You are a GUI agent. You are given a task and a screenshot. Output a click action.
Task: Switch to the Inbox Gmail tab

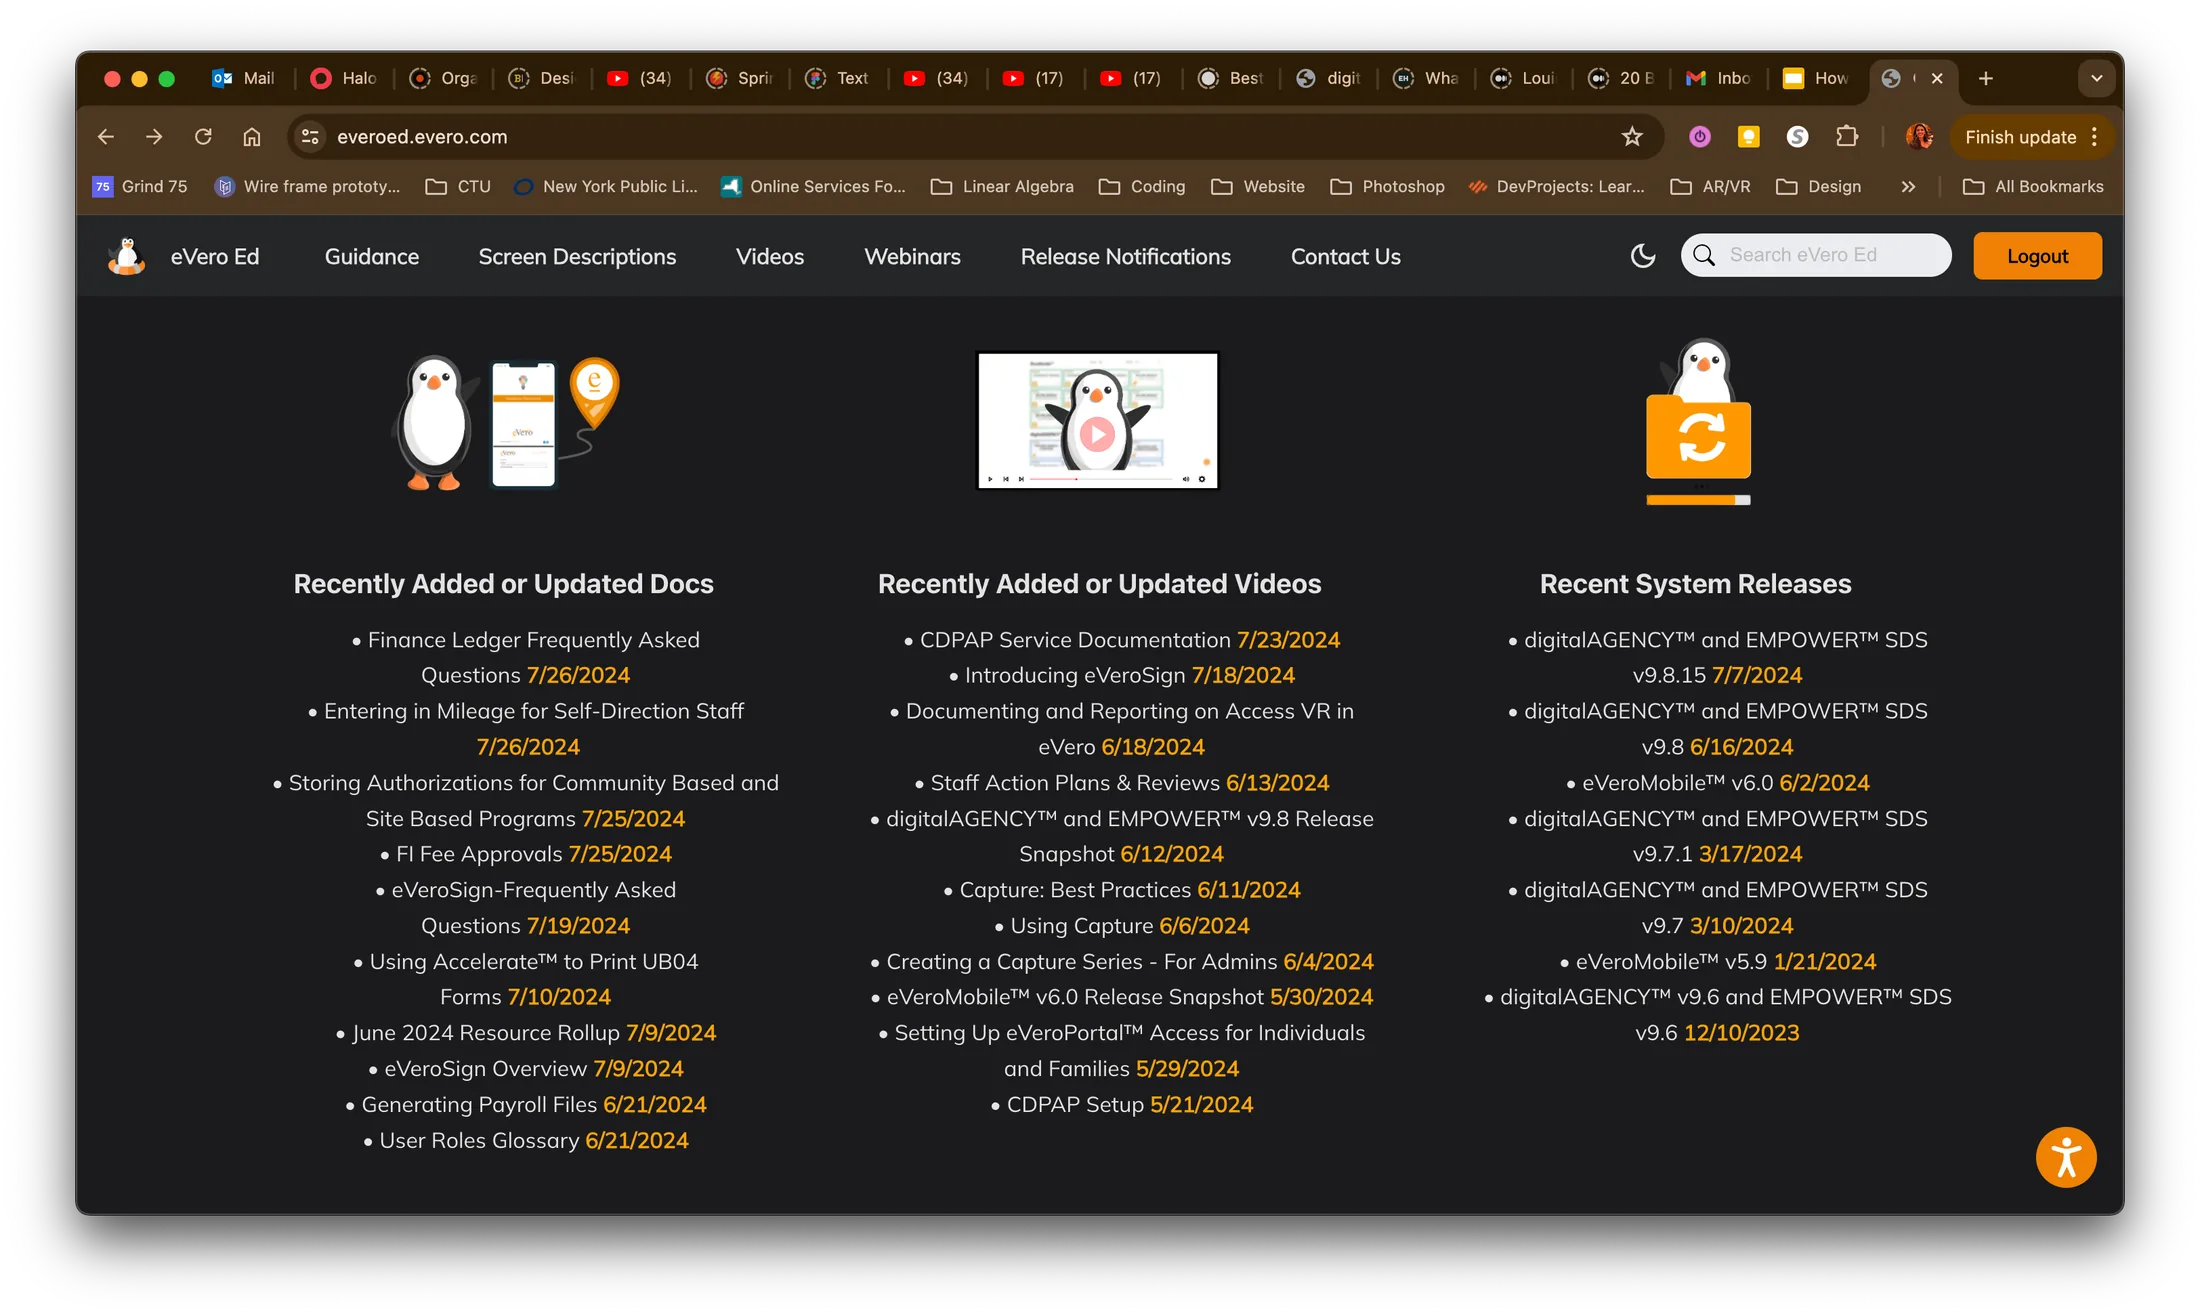point(1718,78)
